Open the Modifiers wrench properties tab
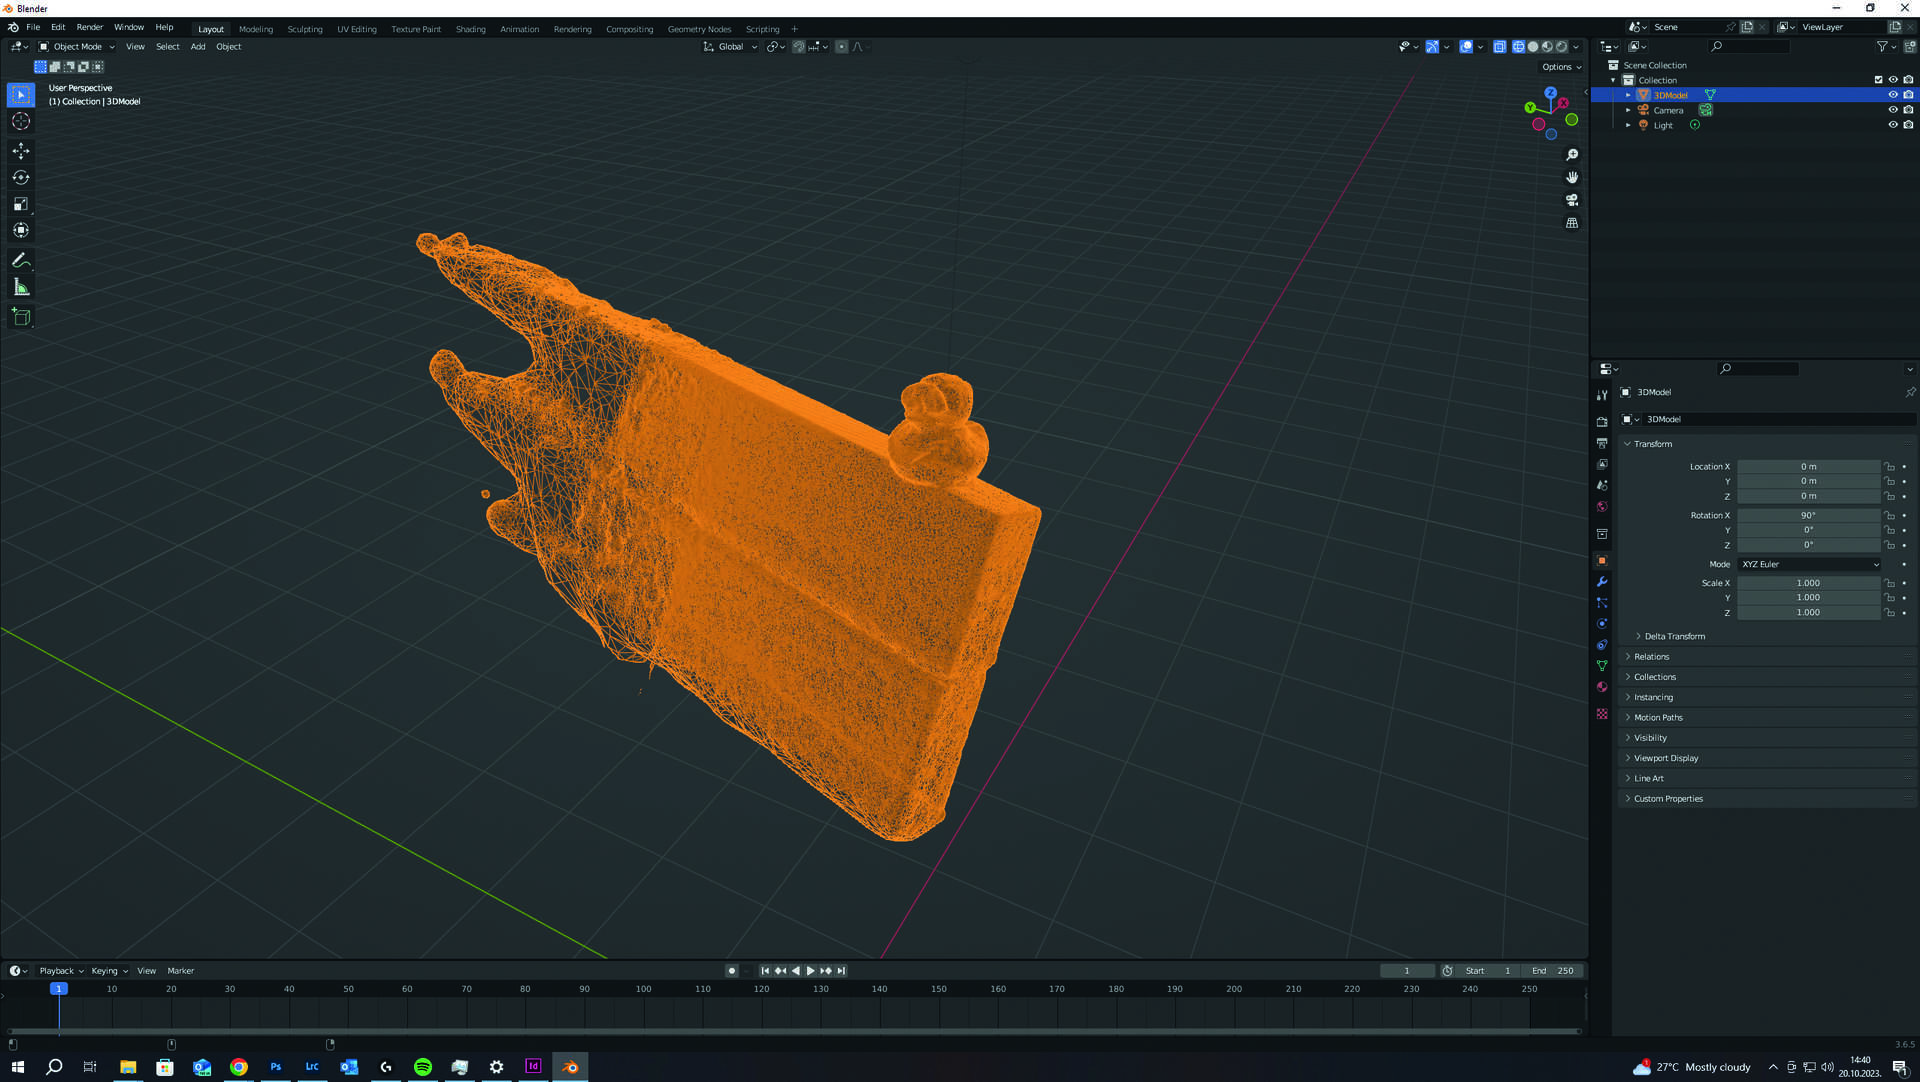1920x1082 pixels. [1602, 582]
